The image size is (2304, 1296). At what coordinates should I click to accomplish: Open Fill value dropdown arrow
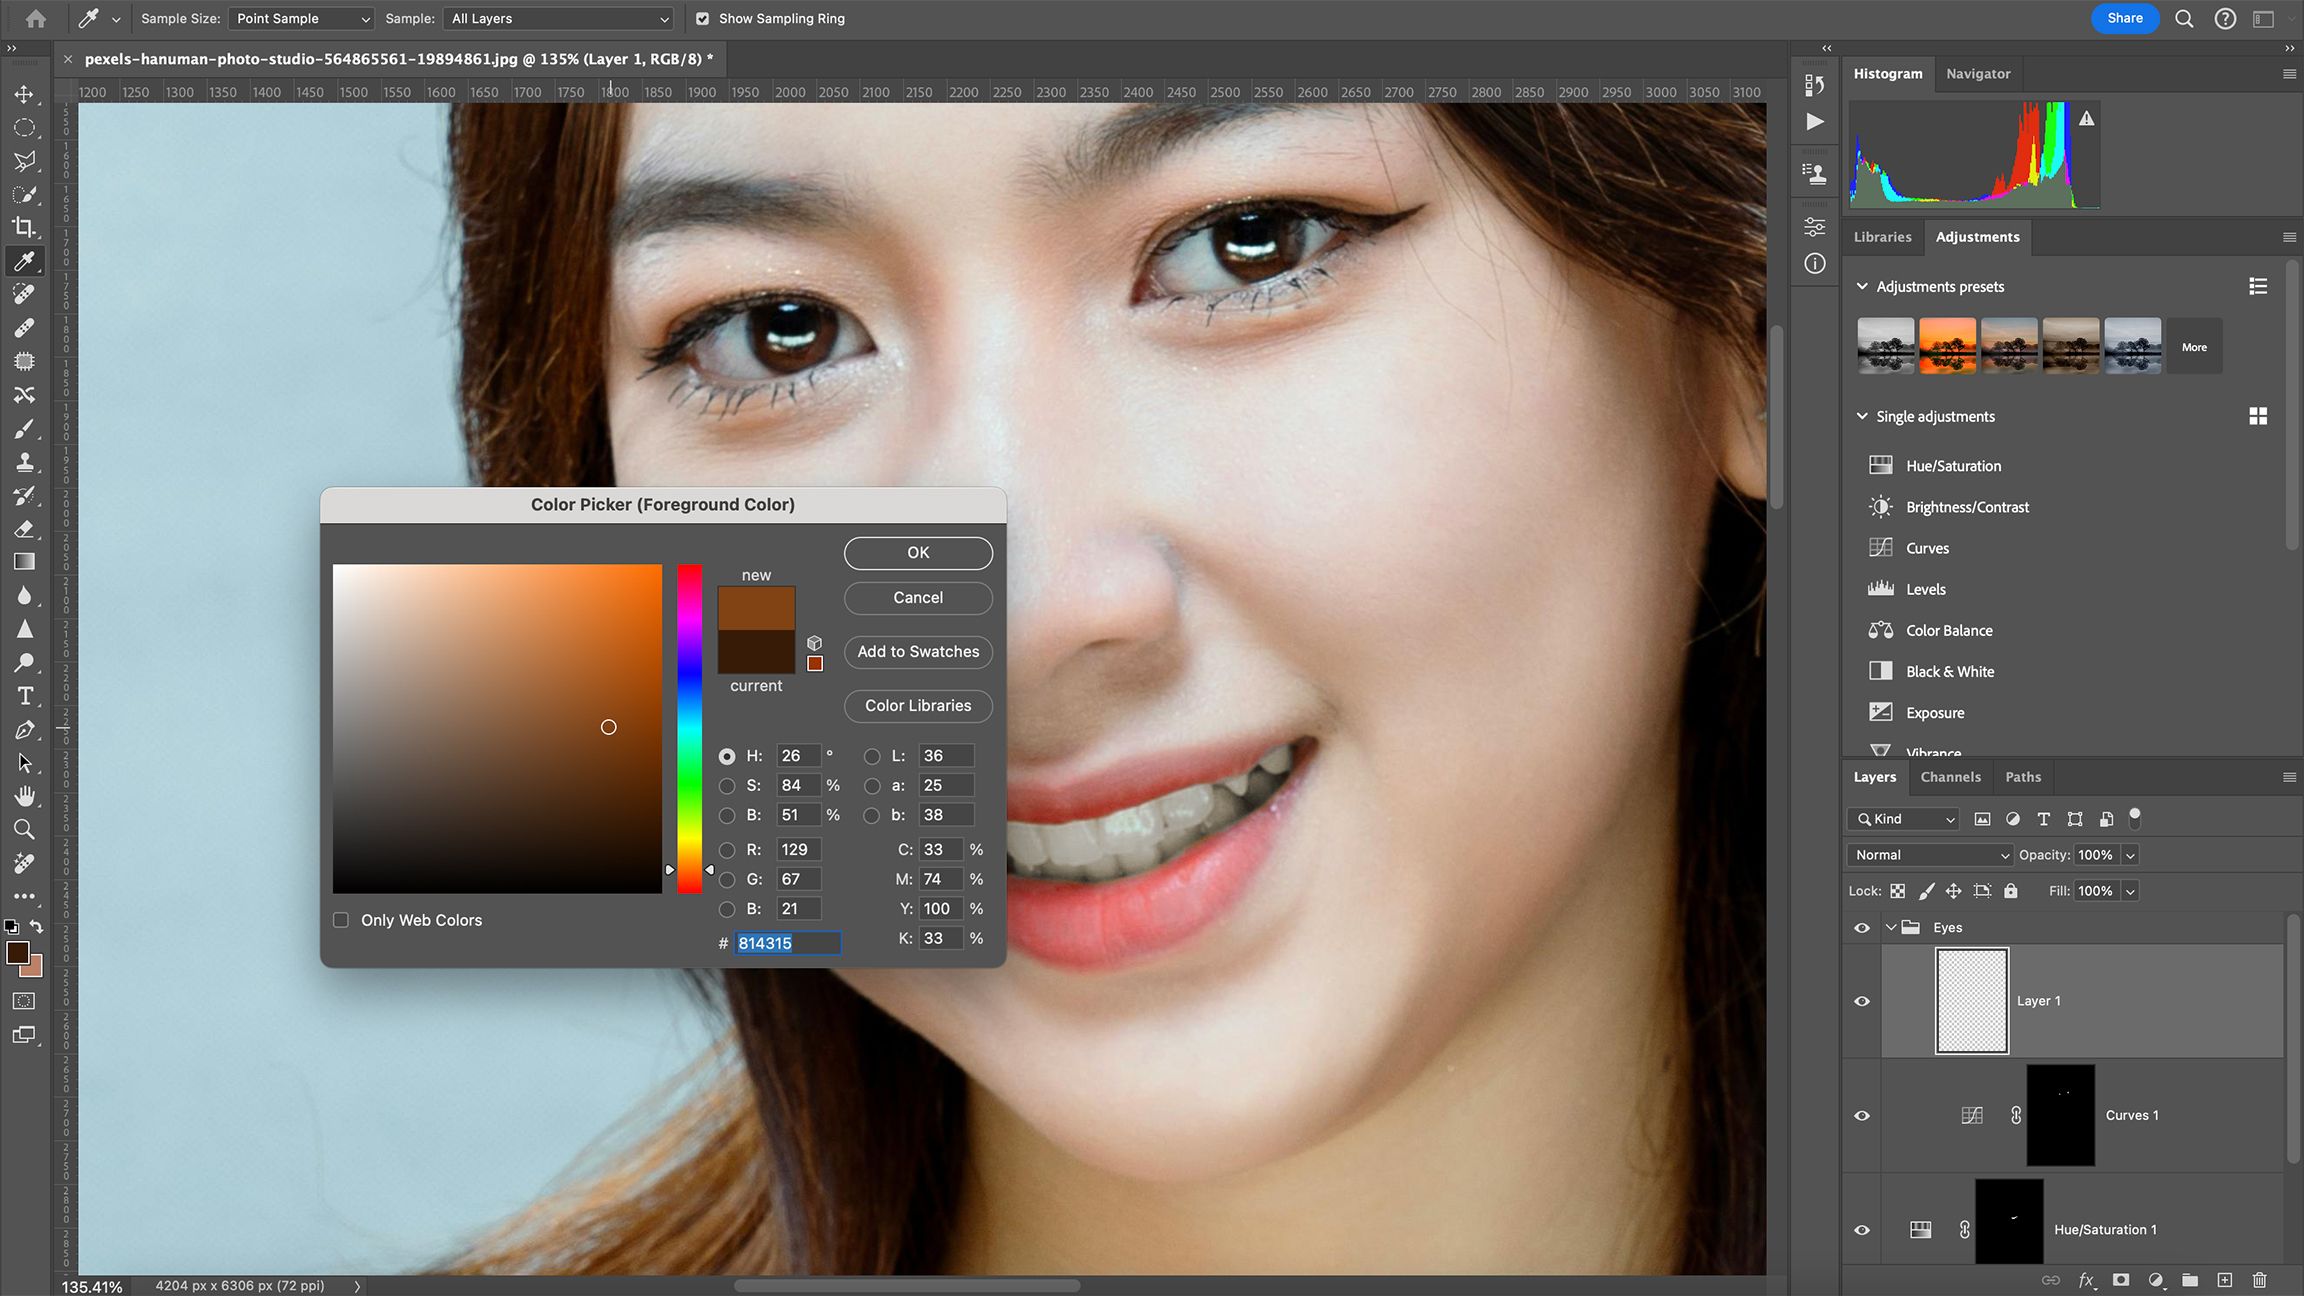click(x=2130, y=891)
